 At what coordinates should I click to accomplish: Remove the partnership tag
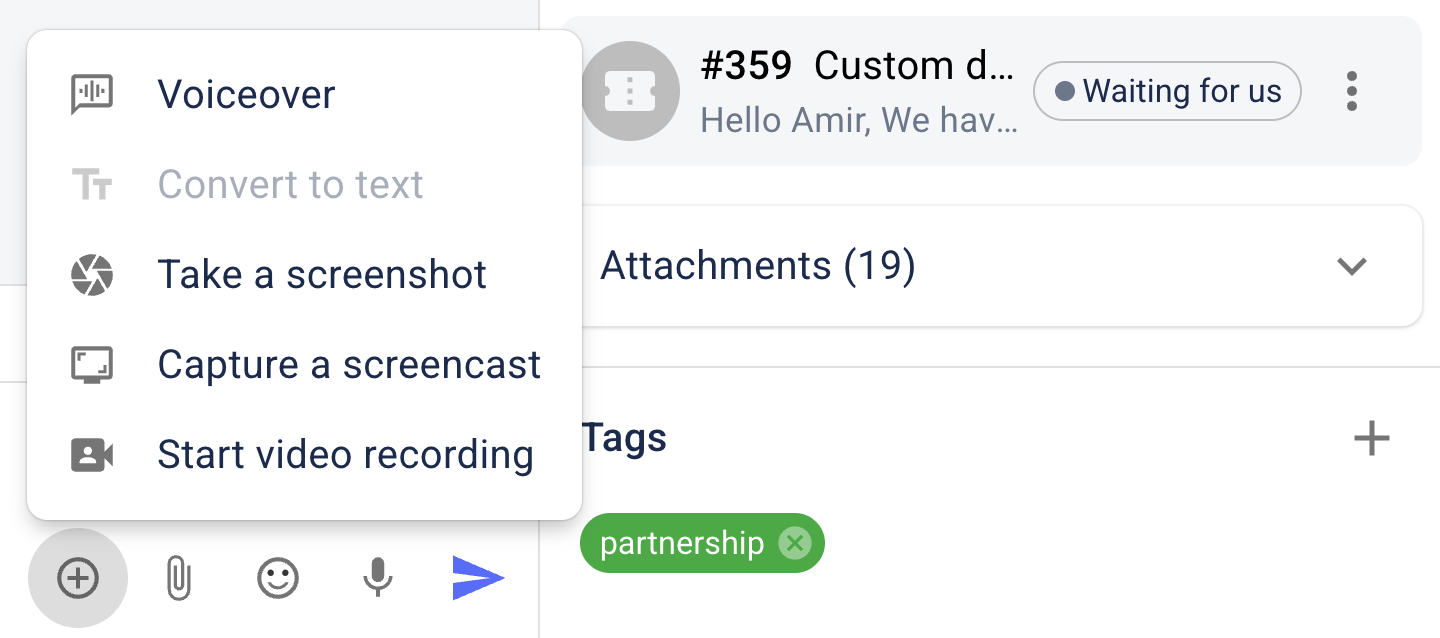coord(795,543)
